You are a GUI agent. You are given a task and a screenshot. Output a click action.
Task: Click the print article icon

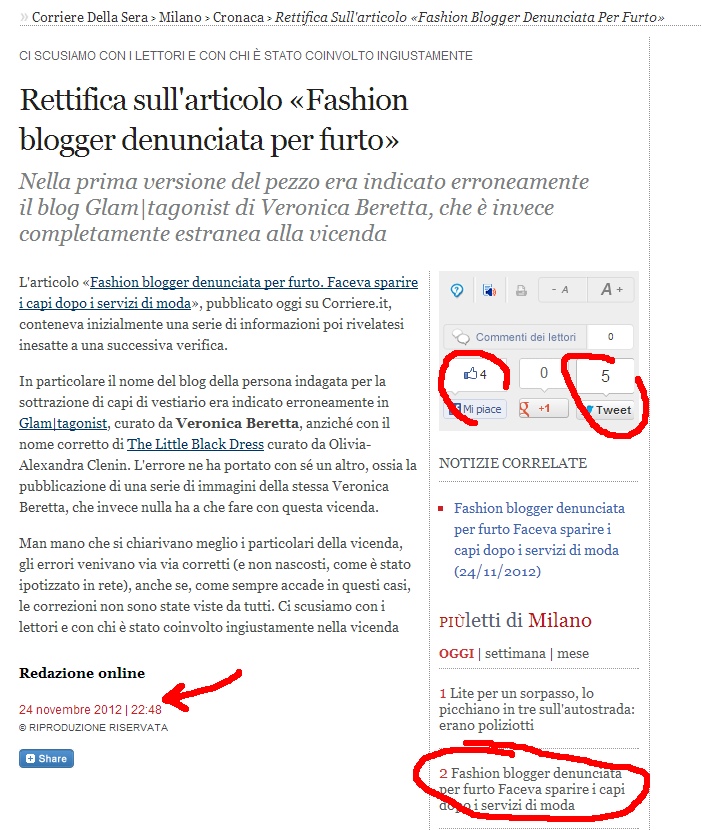coord(521,290)
